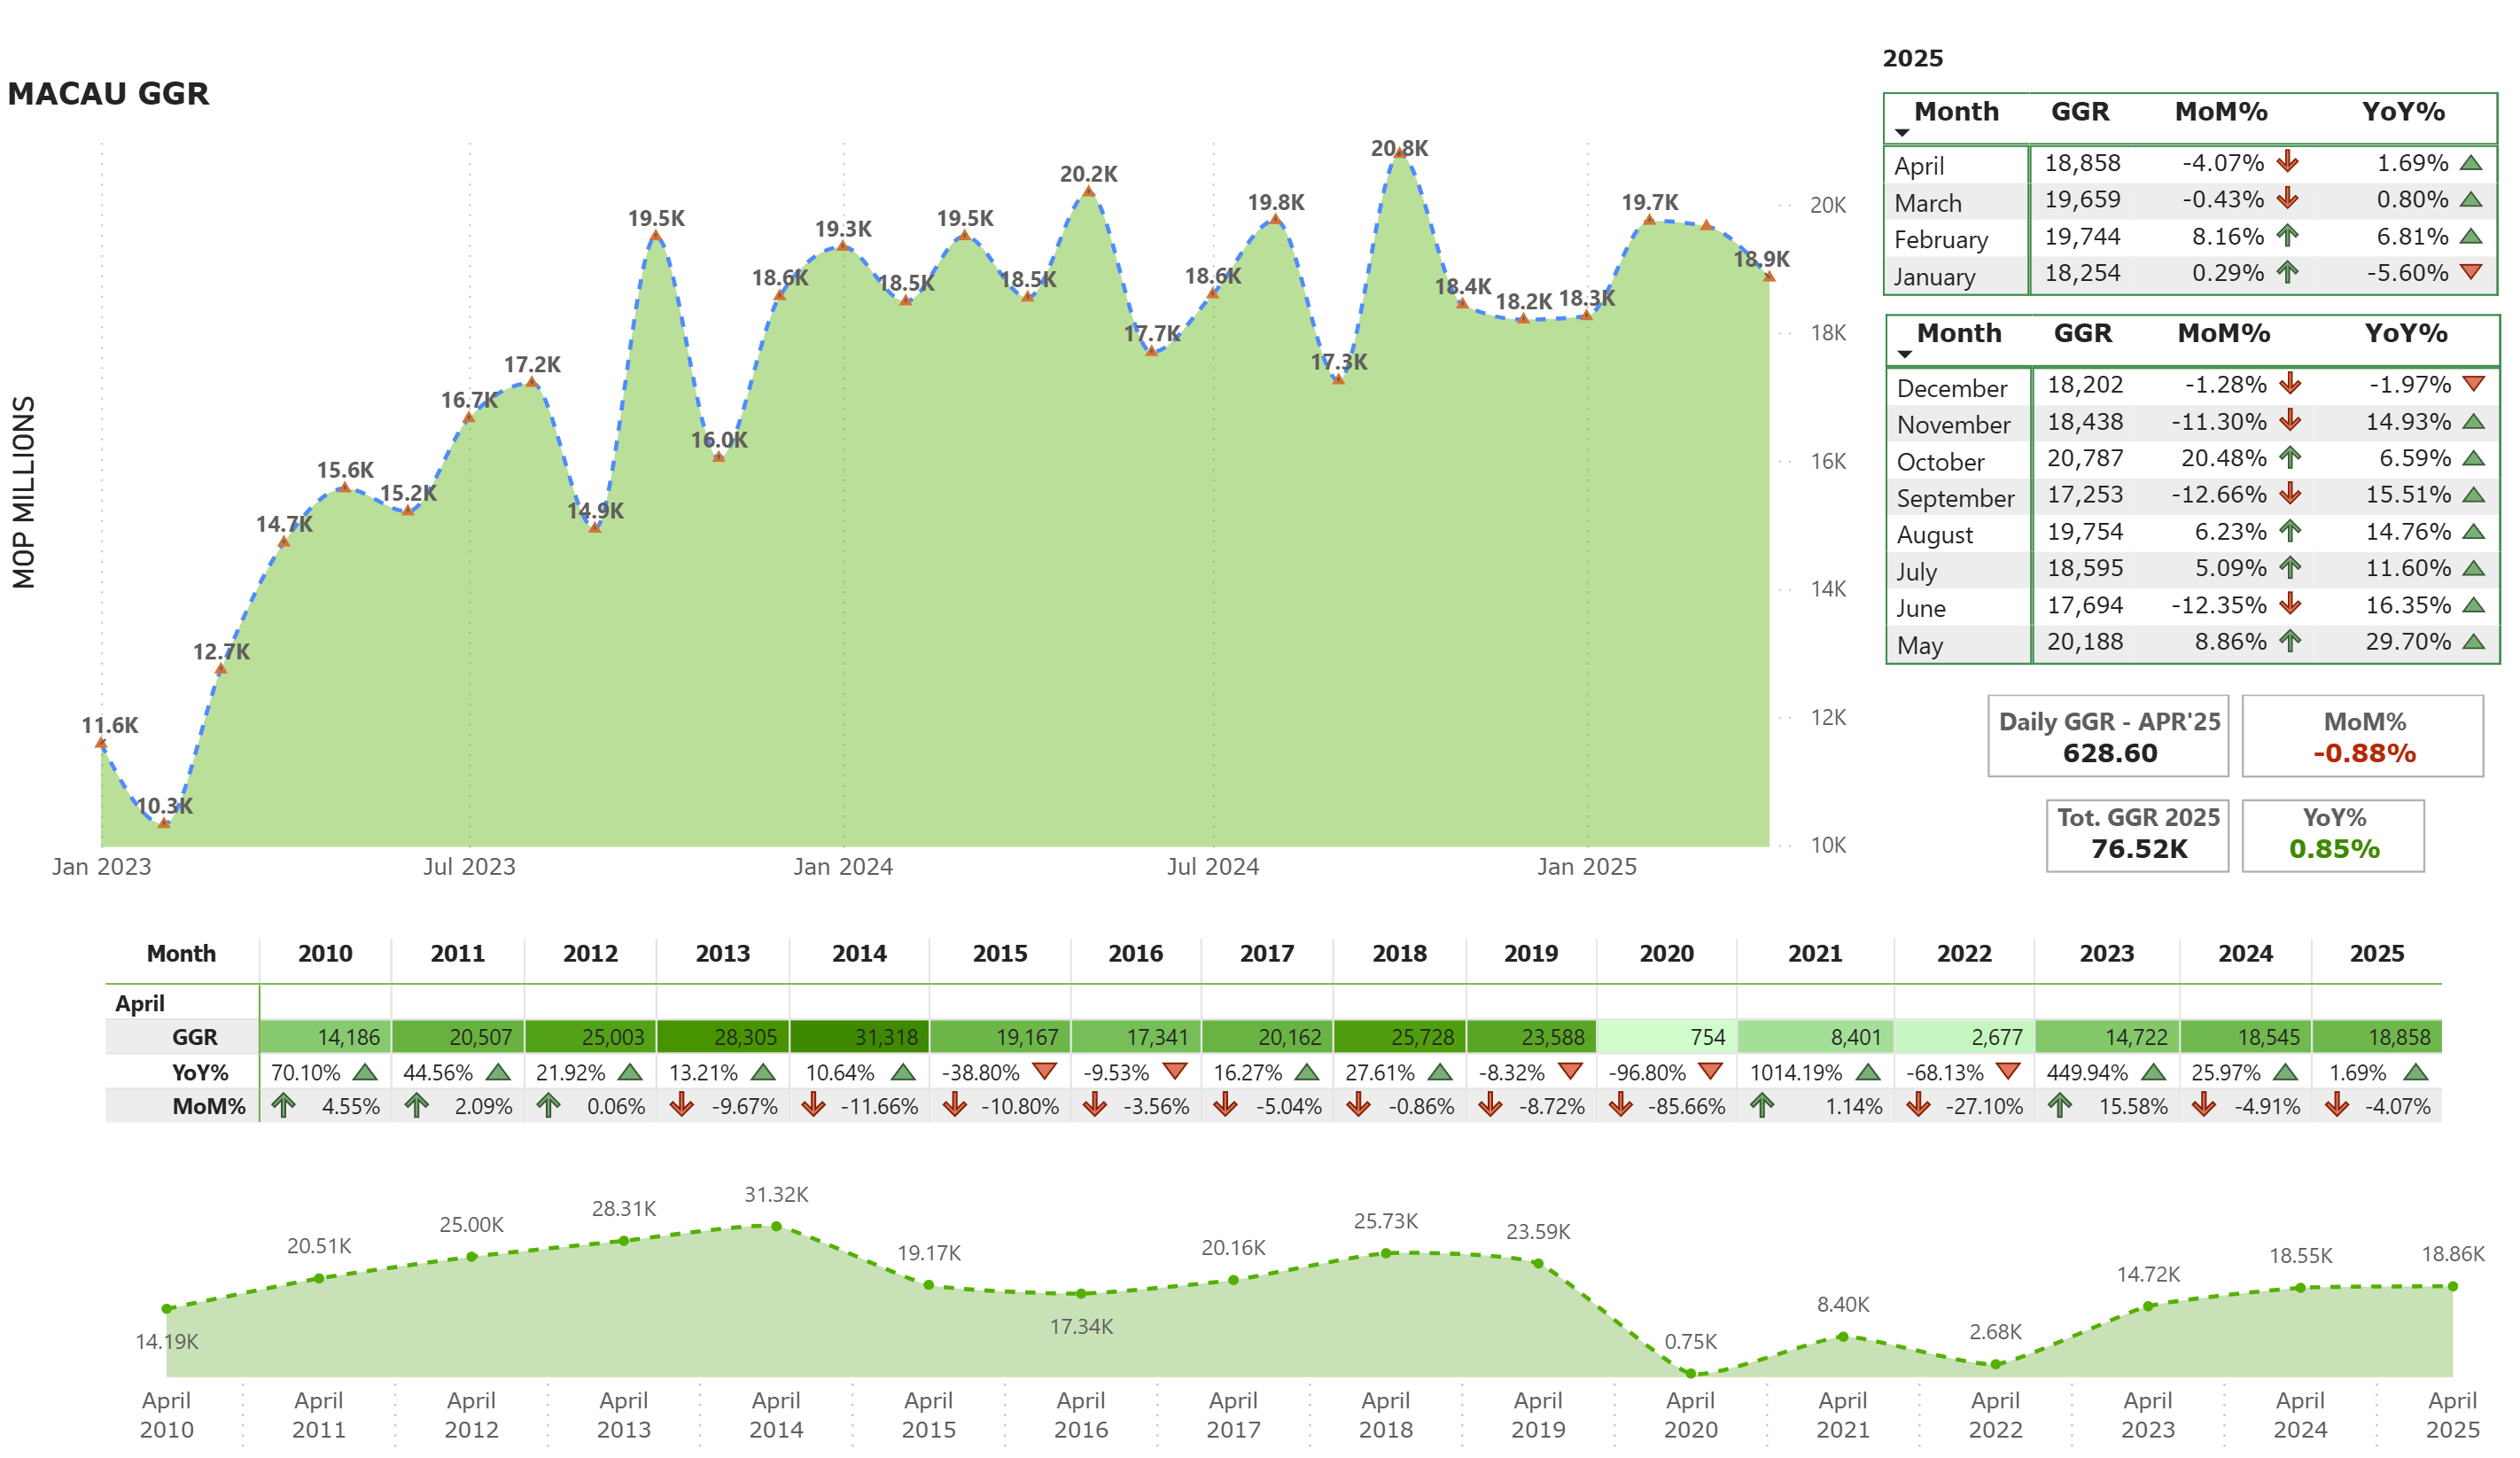Click red triangle beside -96.80% under 2020
The height and width of the screenshot is (1458, 2520).
pos(1711,1071)
